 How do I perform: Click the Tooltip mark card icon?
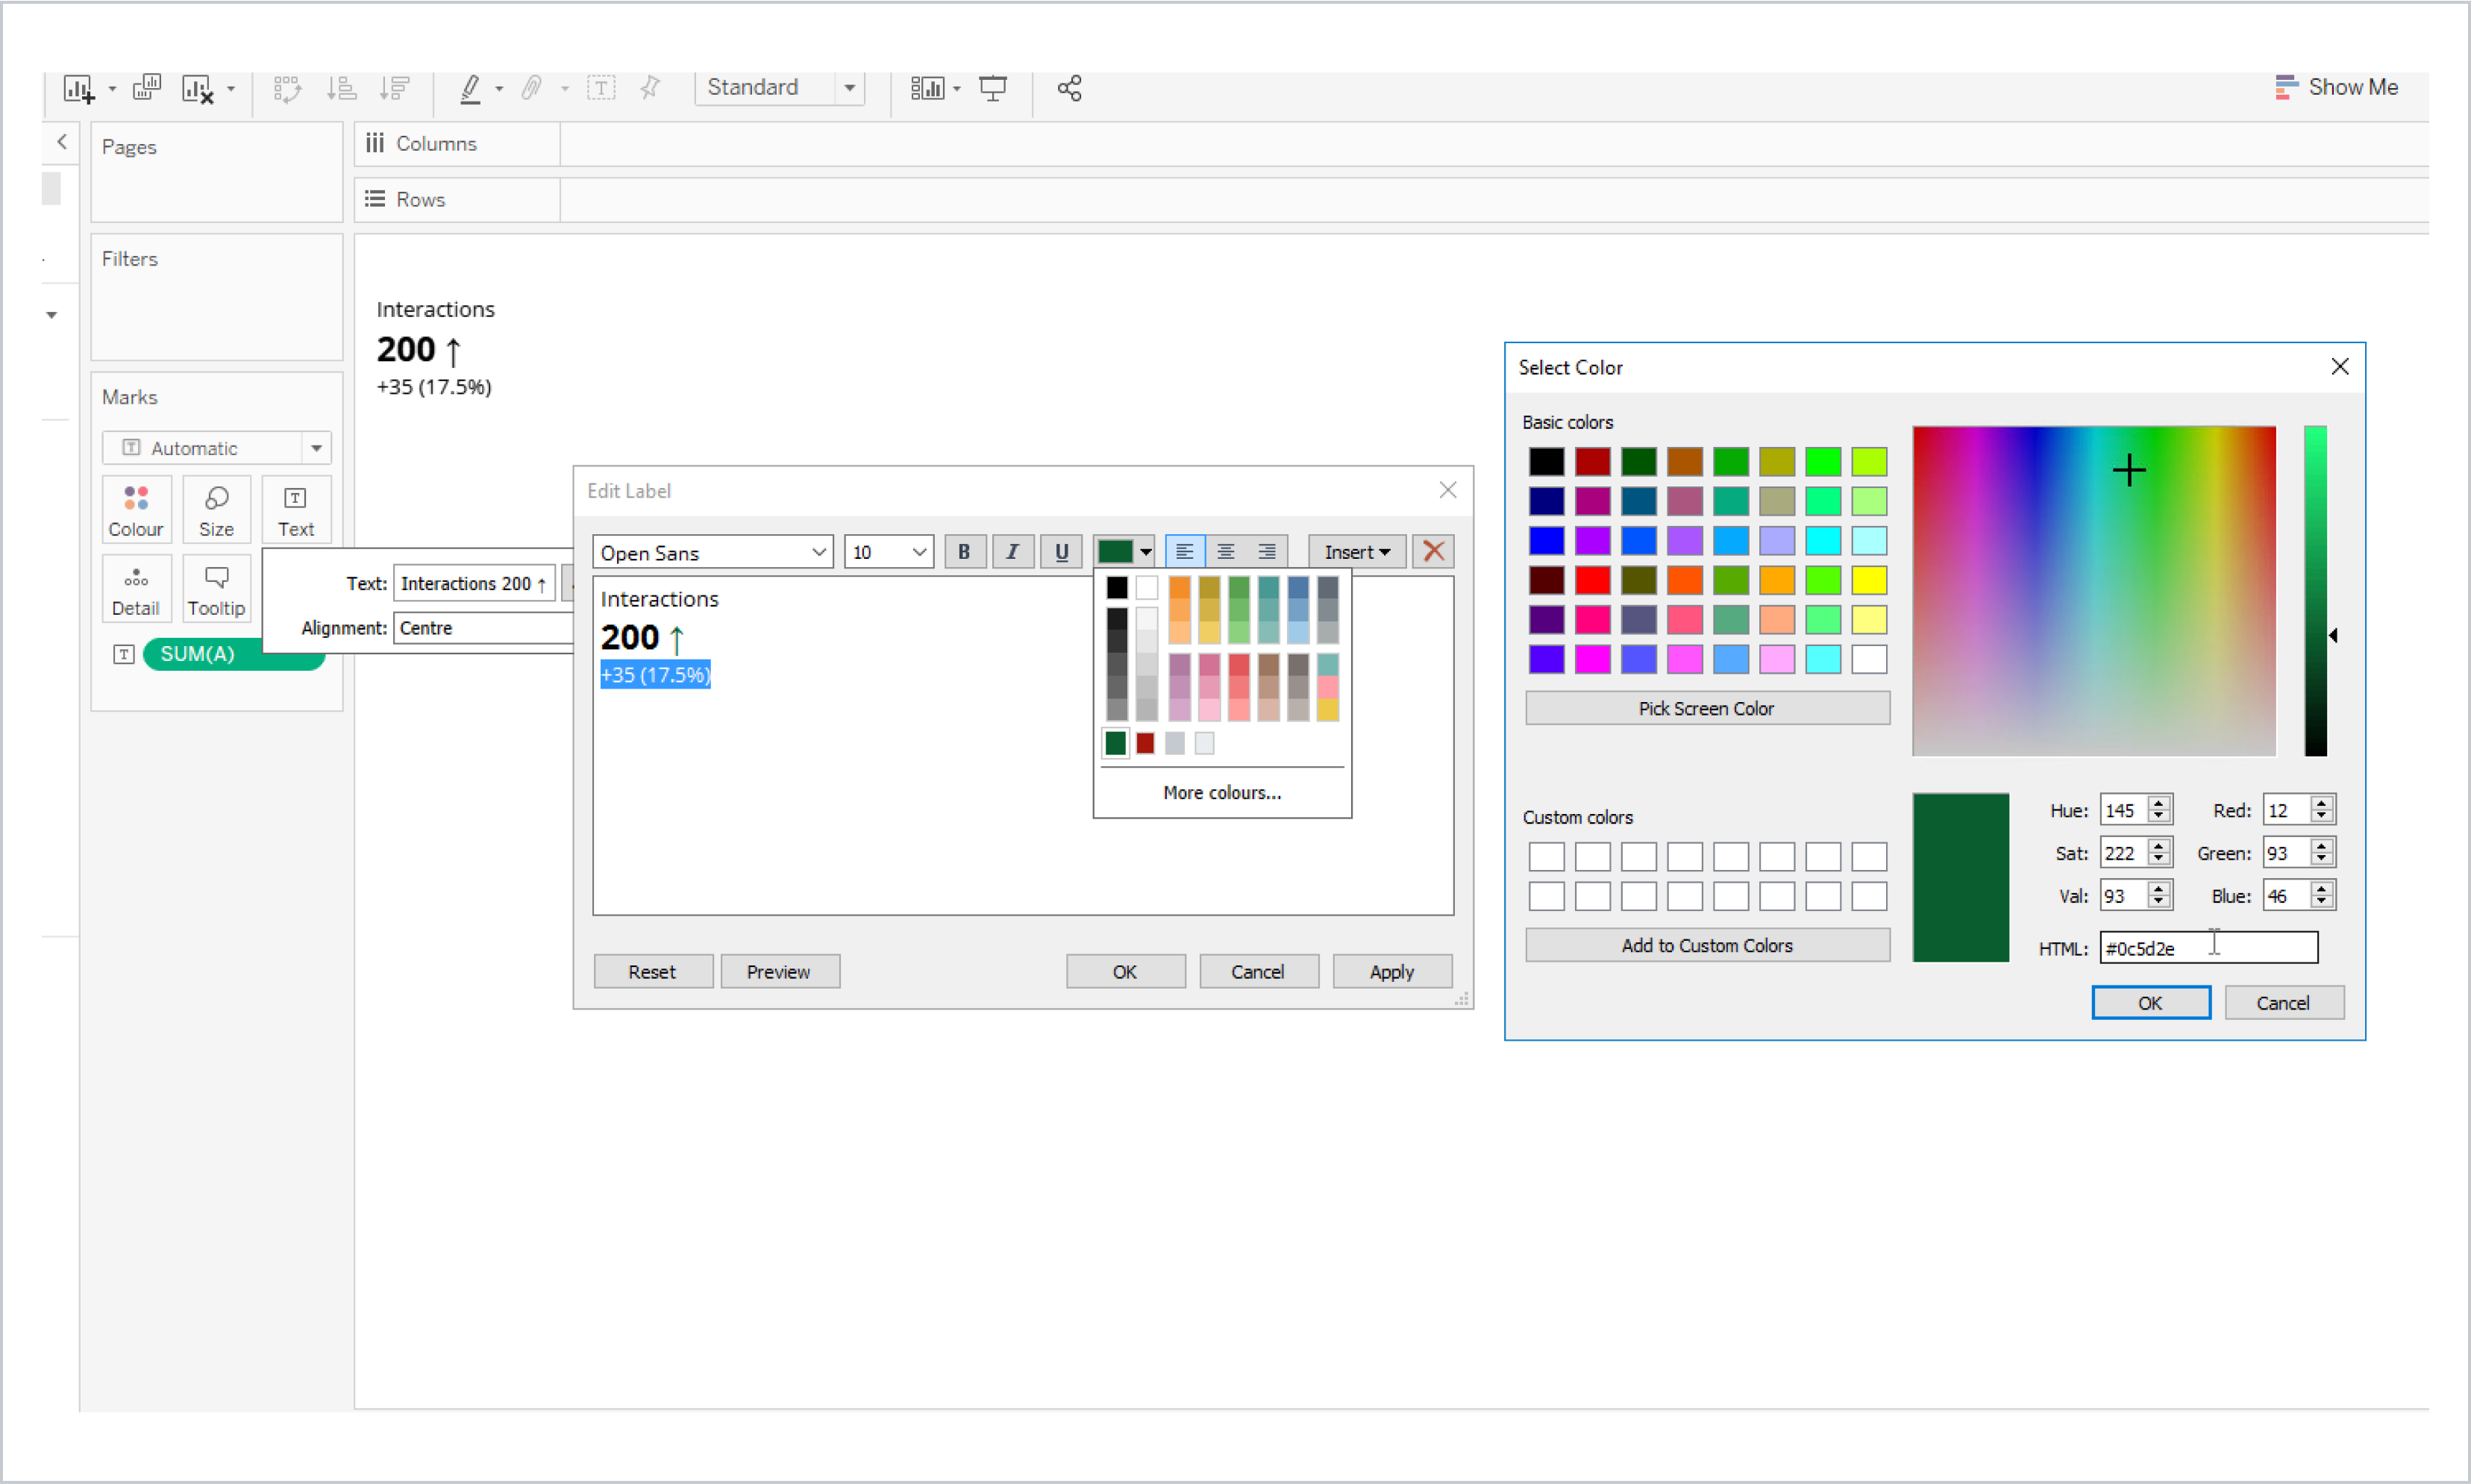(x=216, y=589)
